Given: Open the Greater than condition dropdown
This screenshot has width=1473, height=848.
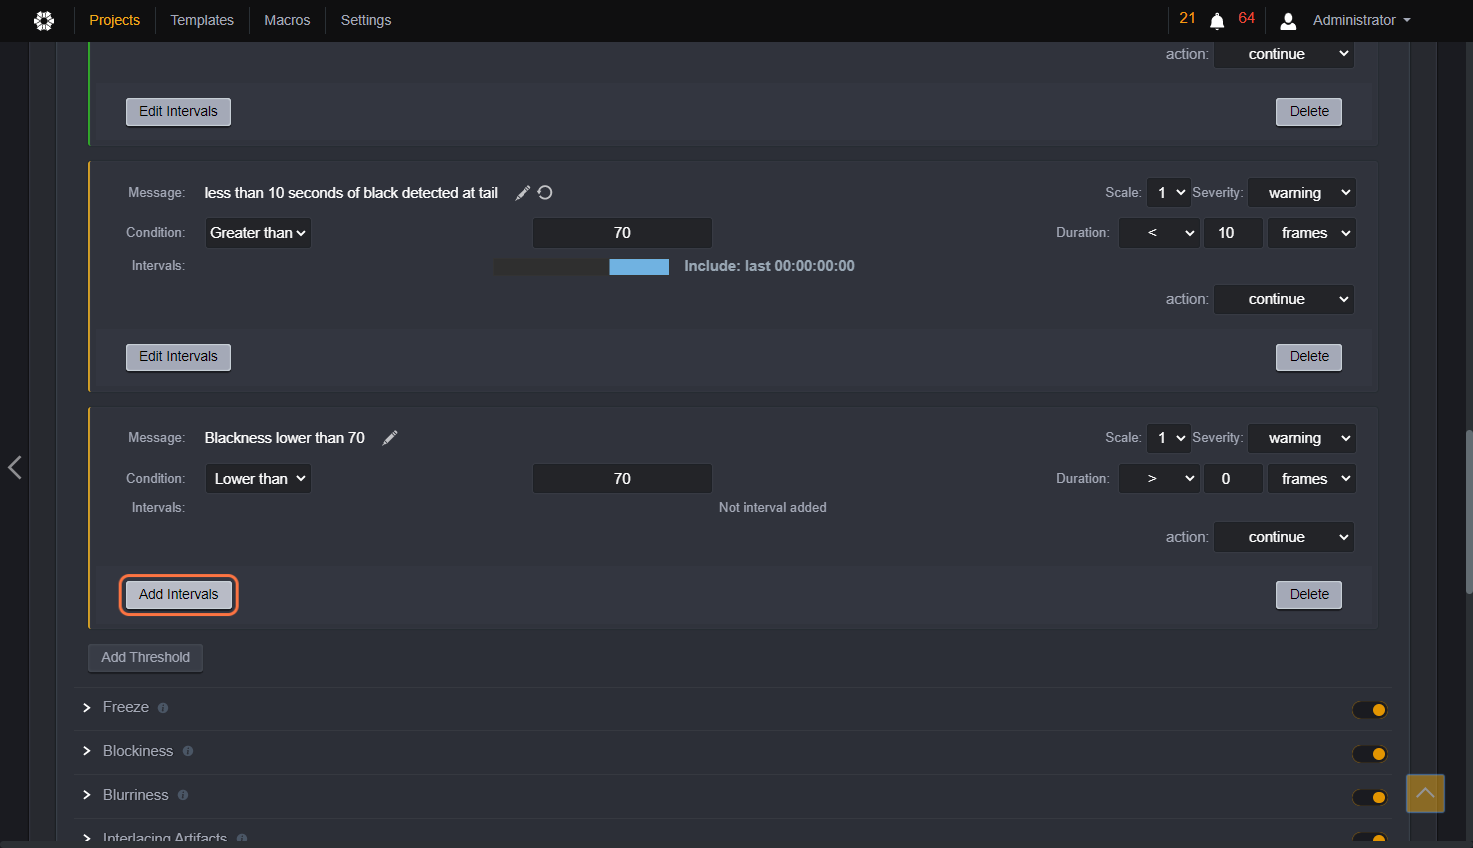Looking at the screenshot, I should click(258, 233).
